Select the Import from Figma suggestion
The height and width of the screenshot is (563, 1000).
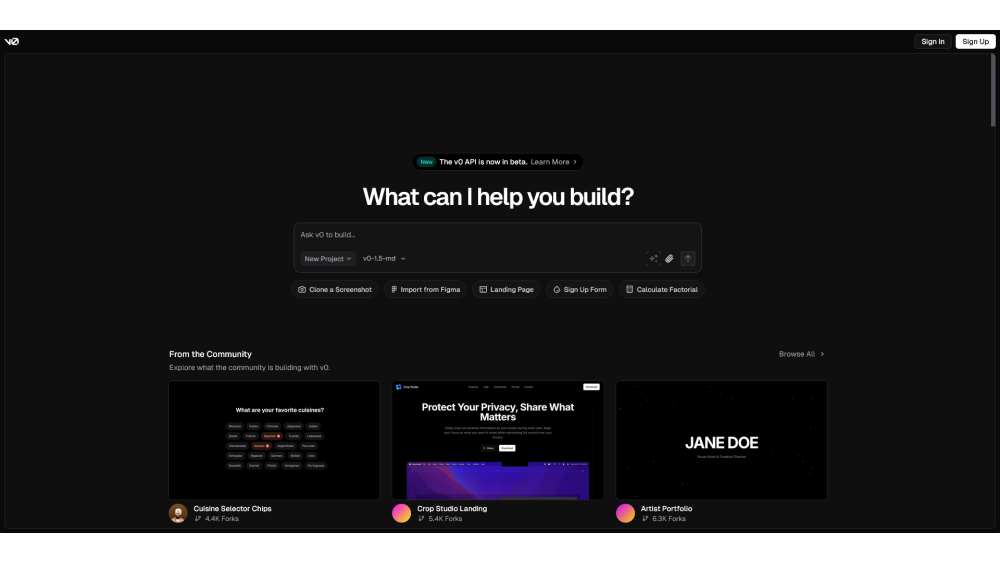(425, 289)
